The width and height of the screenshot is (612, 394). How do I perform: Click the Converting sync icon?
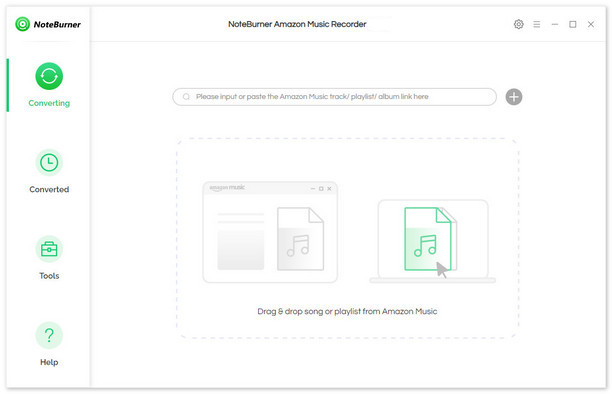pos(49,76)
